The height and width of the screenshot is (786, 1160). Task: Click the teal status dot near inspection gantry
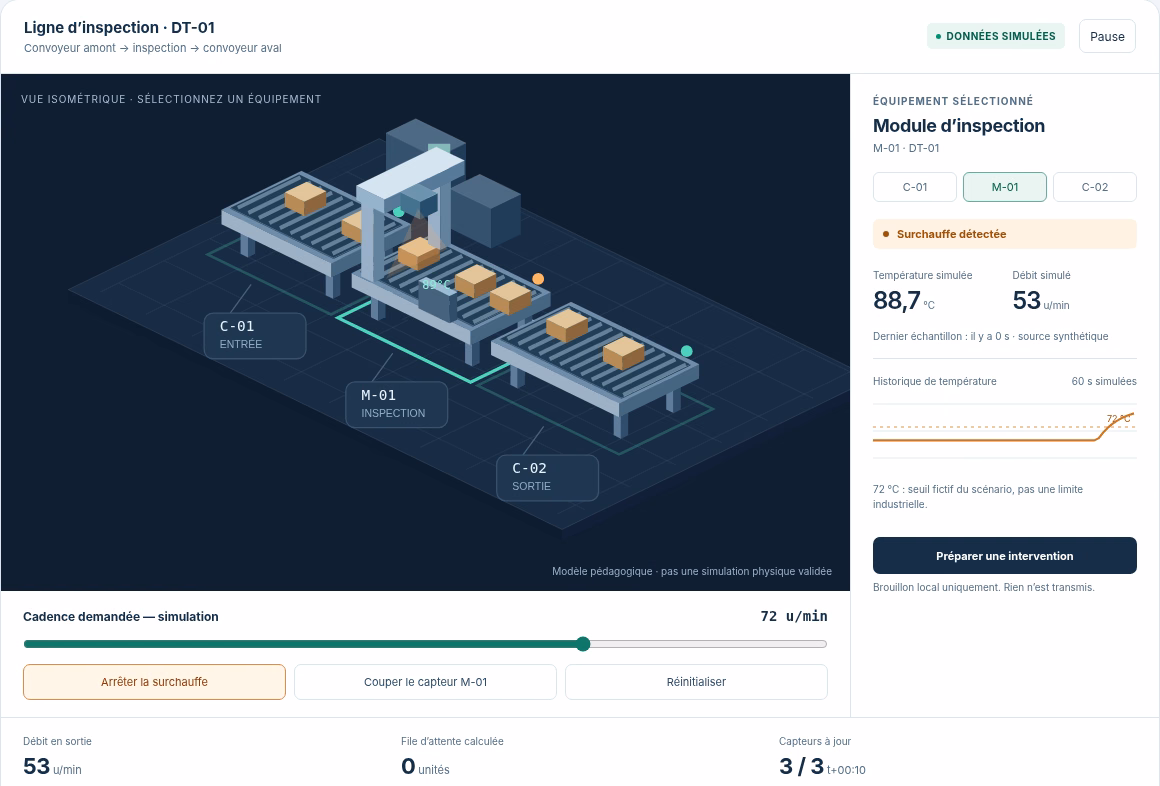pyautogui.click(x=398, y=212)
